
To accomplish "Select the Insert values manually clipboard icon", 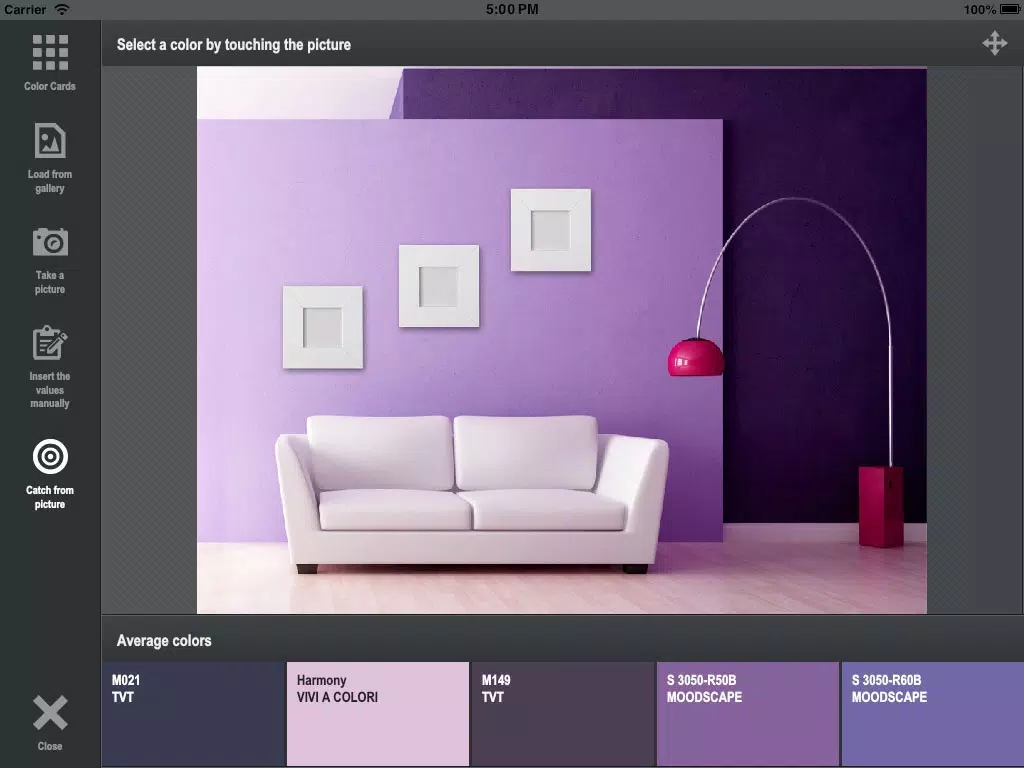I will [x=50, y=342].
